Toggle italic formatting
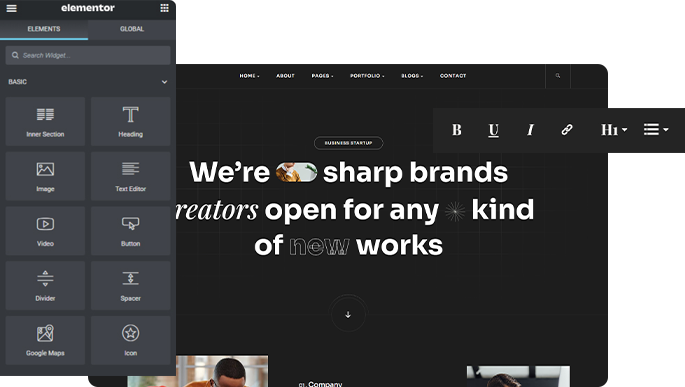685x387 pixels. [x=530, y=130]
